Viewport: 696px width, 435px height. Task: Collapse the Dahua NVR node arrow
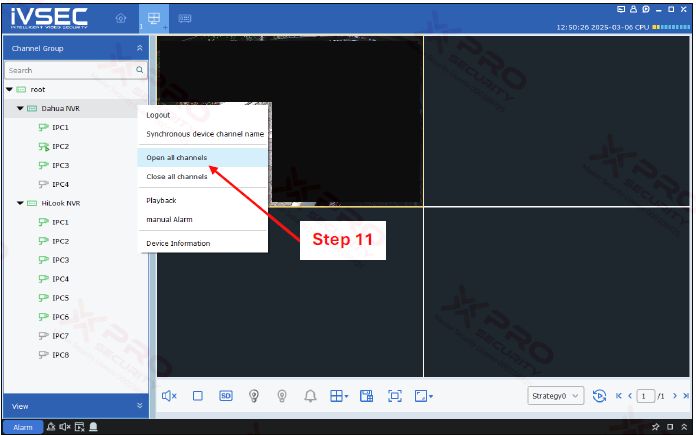tap(20, 108)
